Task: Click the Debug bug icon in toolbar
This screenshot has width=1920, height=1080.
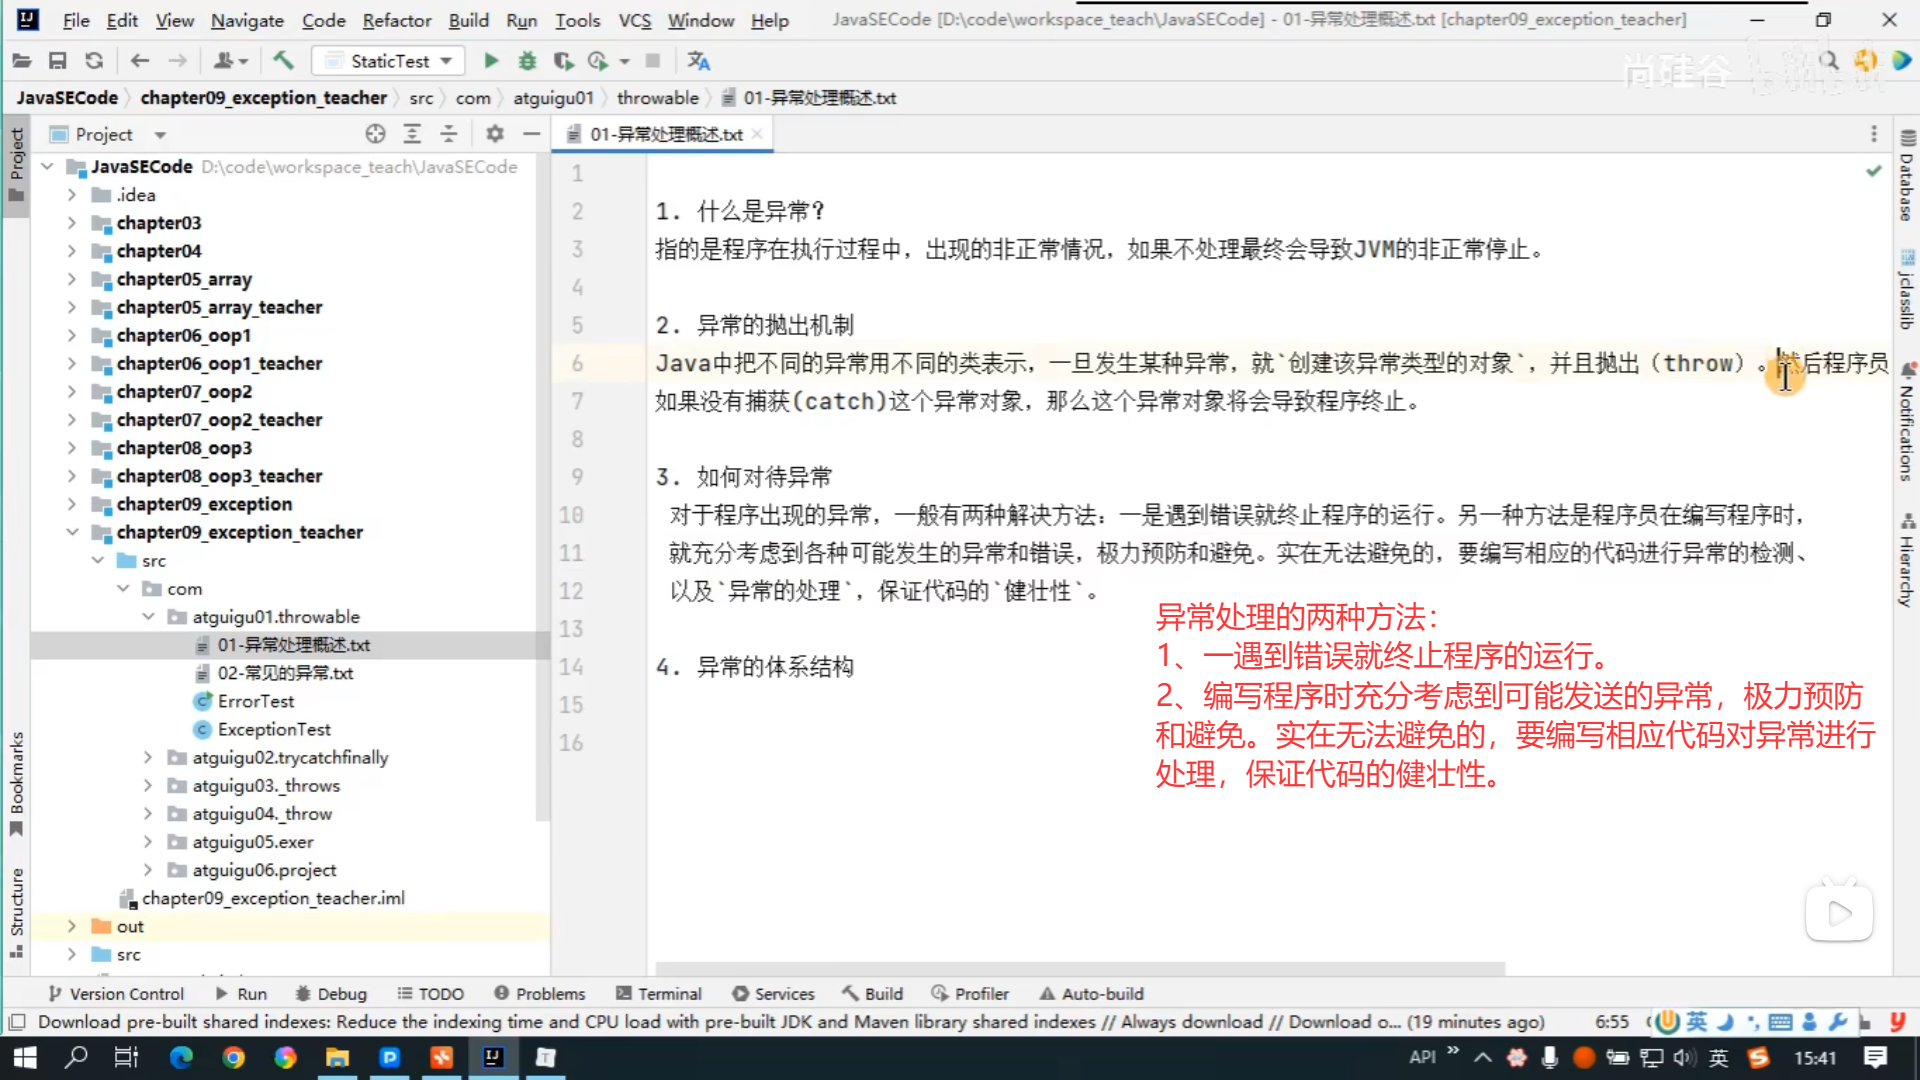Action: tap(527, 61)
